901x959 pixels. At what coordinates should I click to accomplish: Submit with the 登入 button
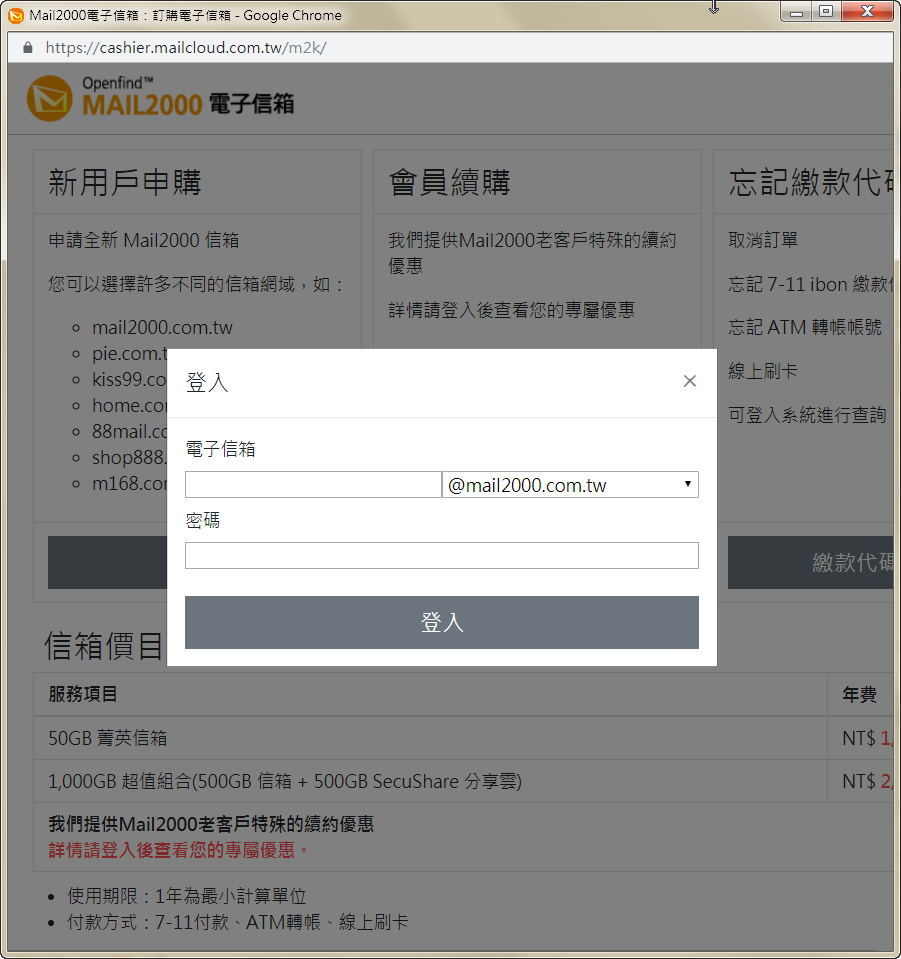click(442, 622)
